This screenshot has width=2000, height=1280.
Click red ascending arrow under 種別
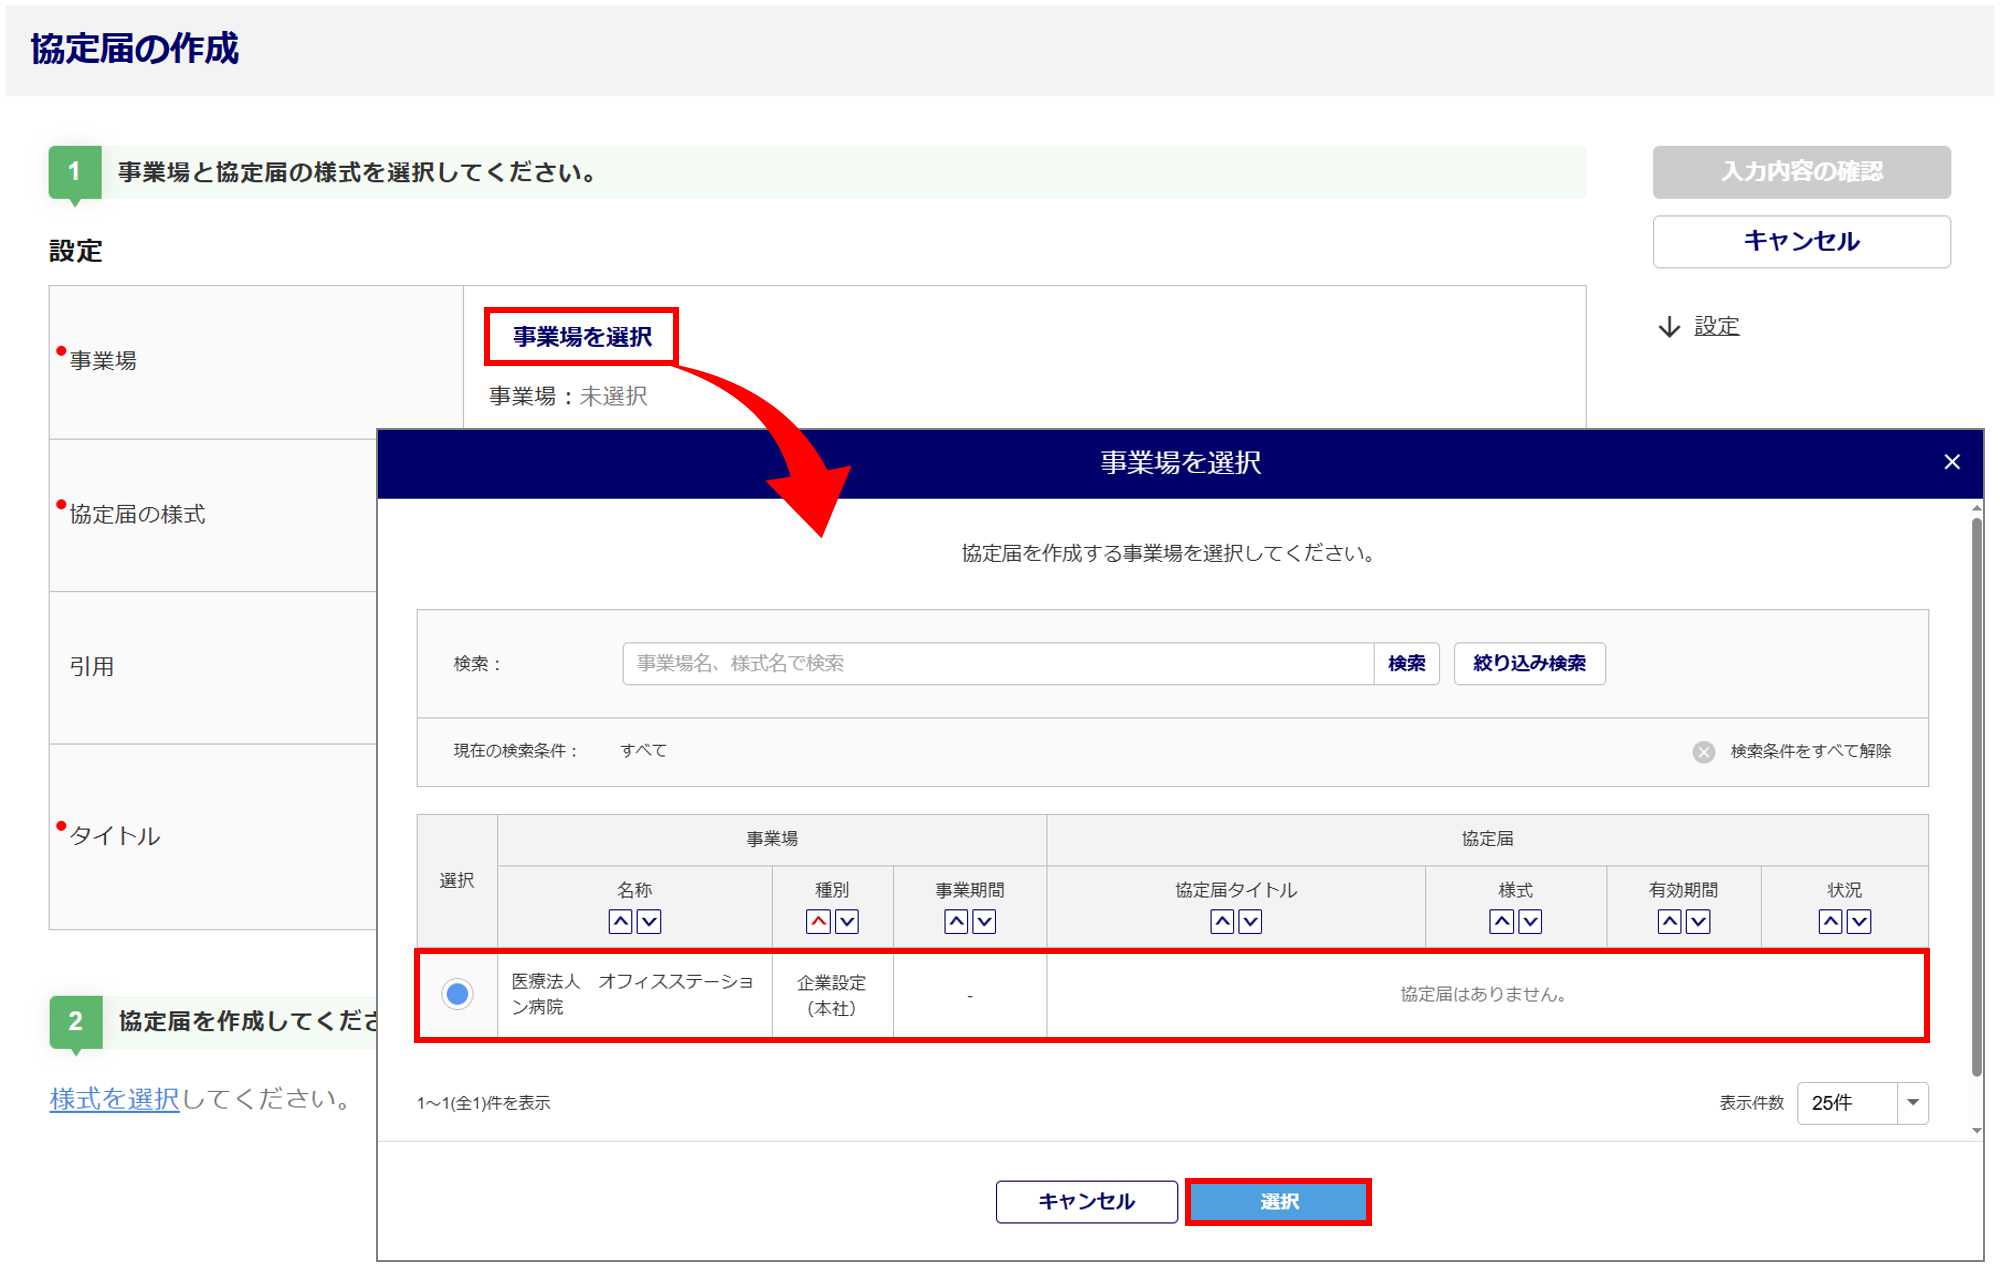[x=818, y=921]
